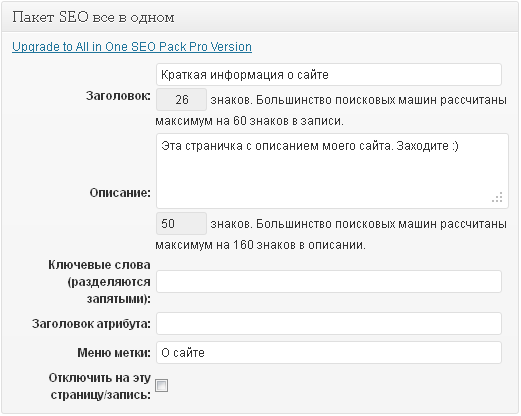Viewport: 521px width, 416px height.
Task: Select the title character counter showing 26
Action: click(x=181, y=99)
